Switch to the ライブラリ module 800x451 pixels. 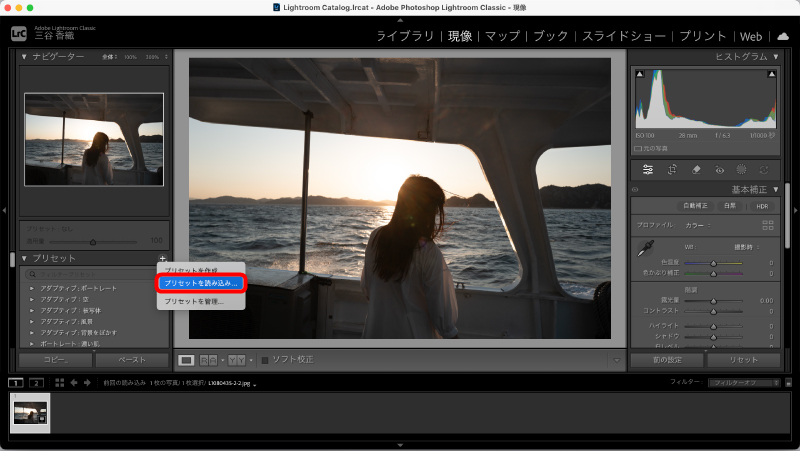coord(405,36)
